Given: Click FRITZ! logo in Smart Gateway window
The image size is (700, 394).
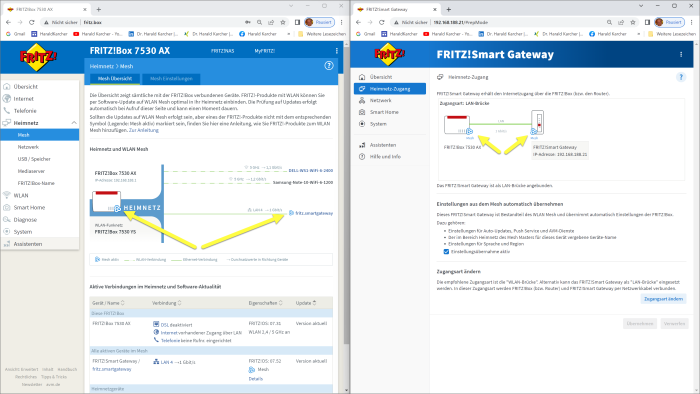Looking at the screenshot, I should [x=389, y=55].
